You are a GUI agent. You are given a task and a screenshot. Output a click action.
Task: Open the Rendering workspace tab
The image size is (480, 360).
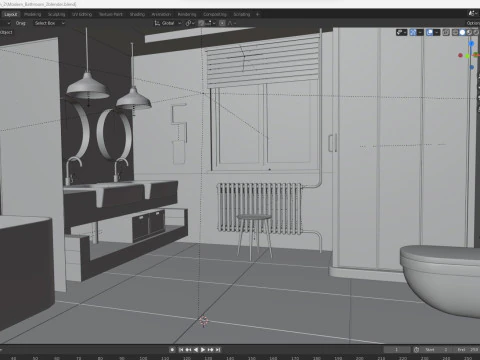187,14
